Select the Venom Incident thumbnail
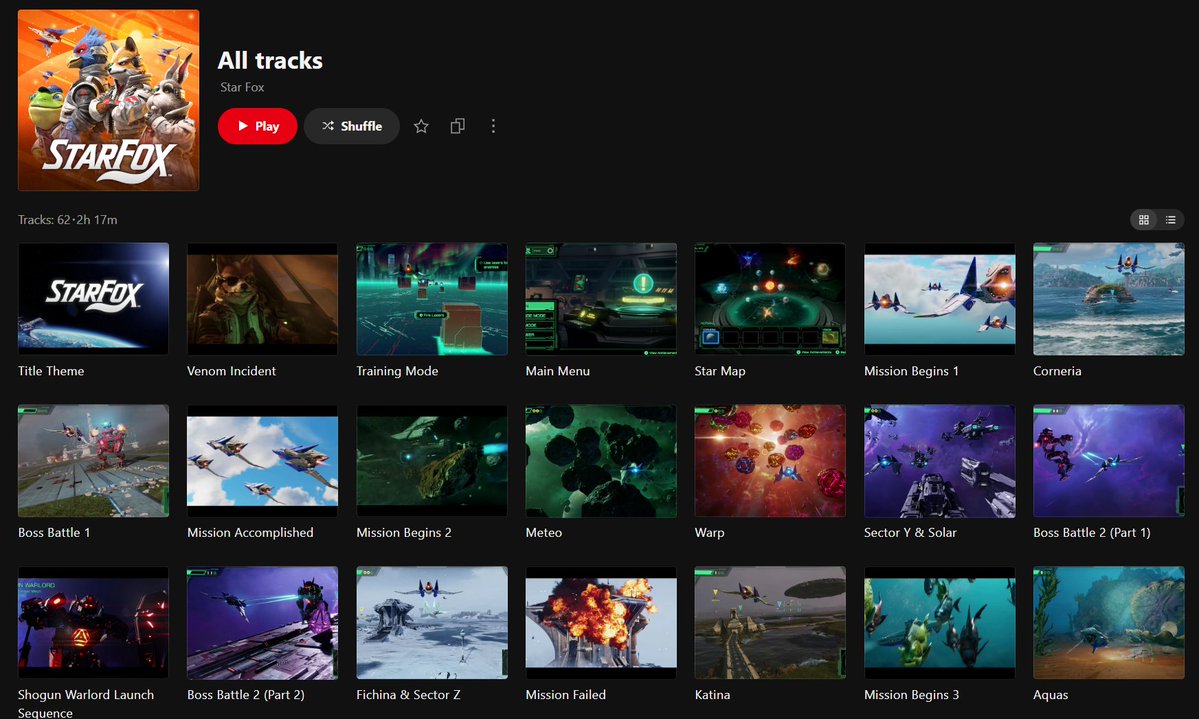Image resolution: width=1199 pixels, height=719 pixels. click(262, 299)
